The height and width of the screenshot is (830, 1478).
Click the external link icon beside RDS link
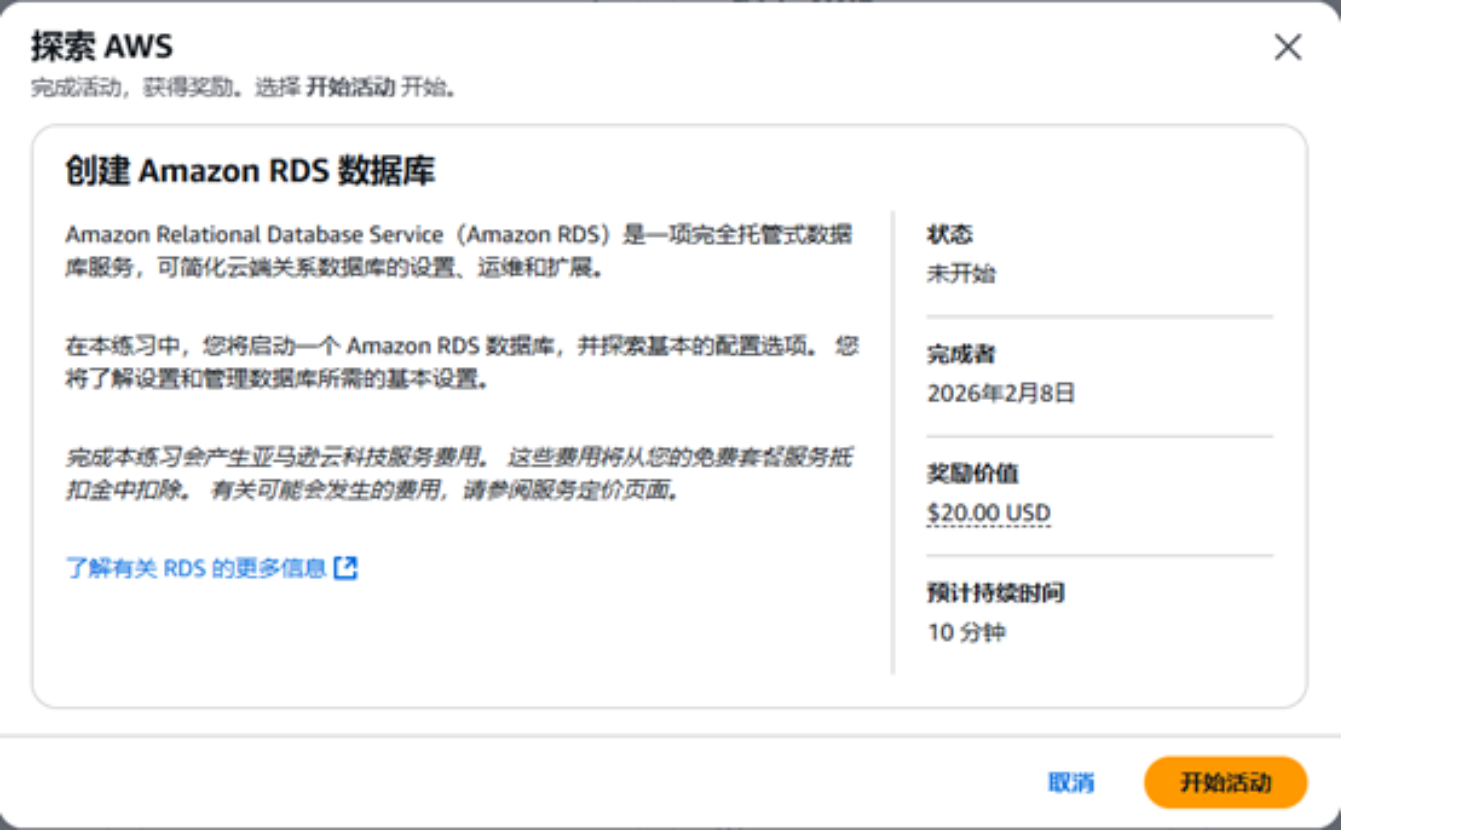[346, 568]
